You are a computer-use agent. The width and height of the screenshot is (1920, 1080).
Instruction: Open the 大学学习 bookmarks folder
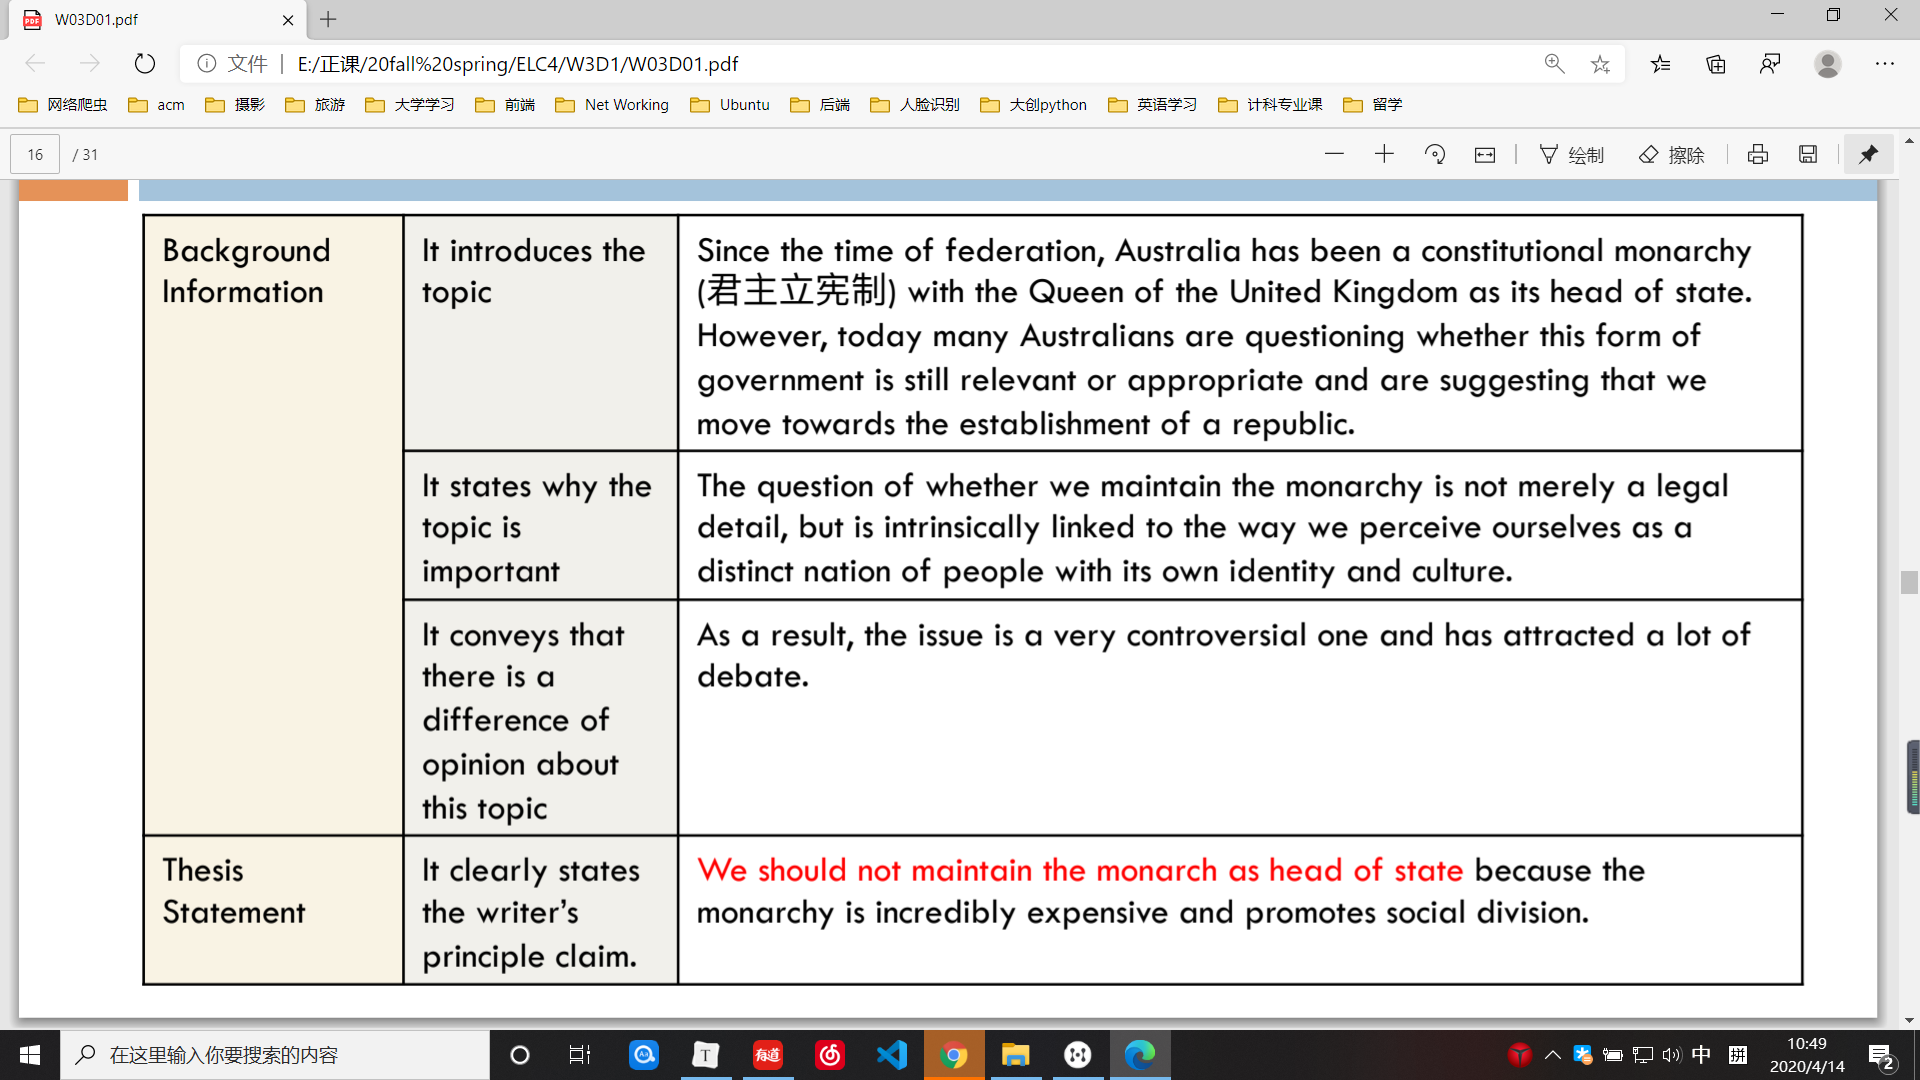point(410,105)
